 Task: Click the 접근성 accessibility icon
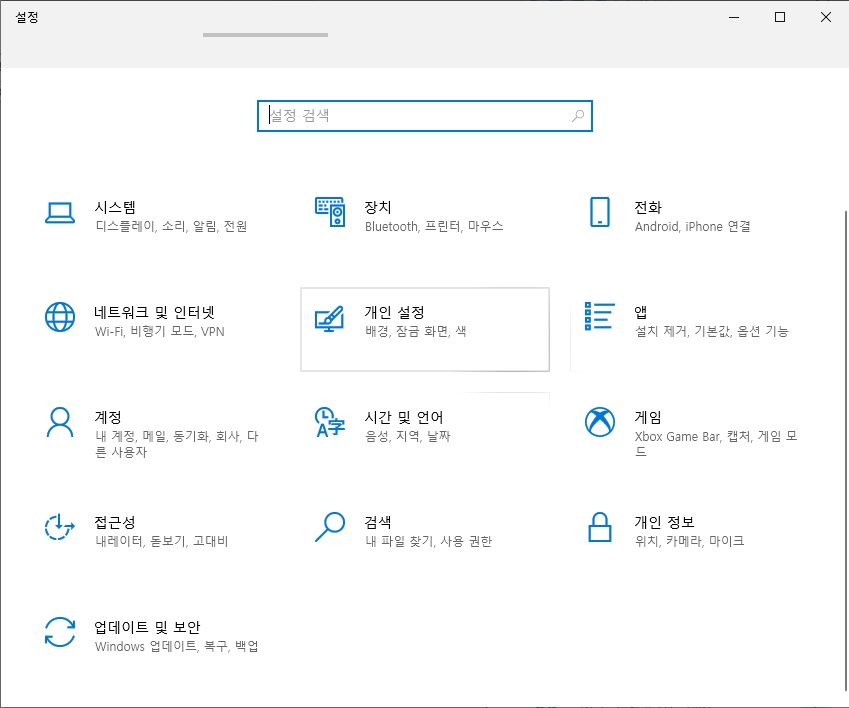(x=60, y=528)
